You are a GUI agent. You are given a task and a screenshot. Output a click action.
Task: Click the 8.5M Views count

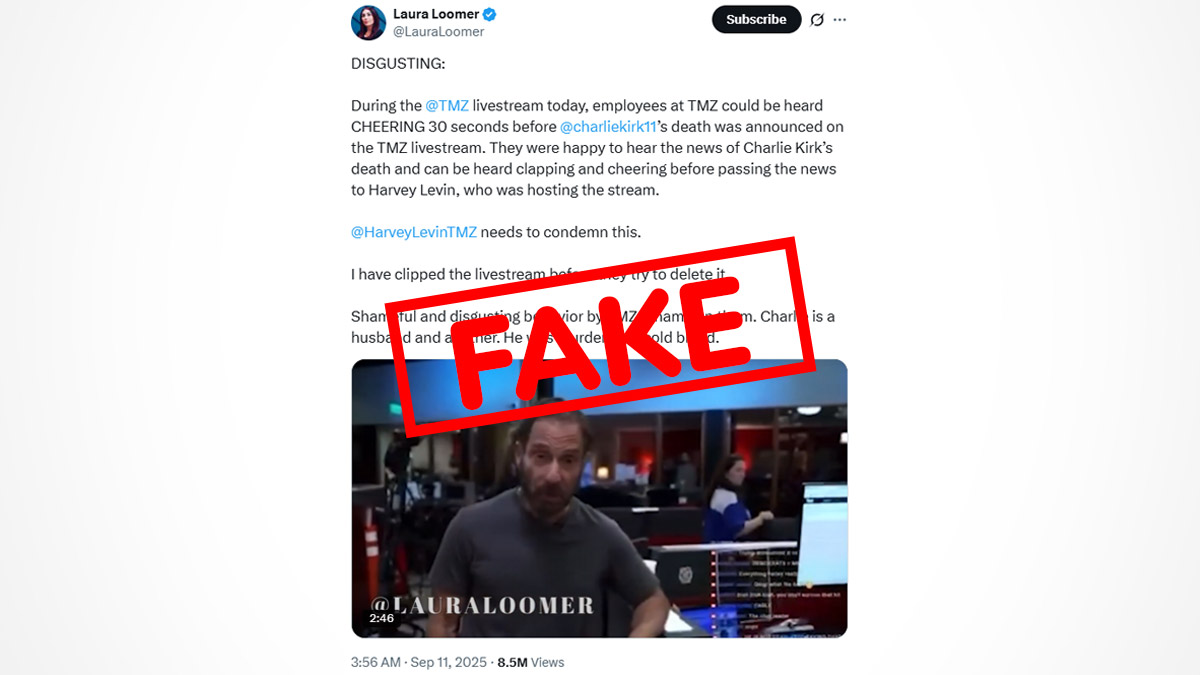click(x=530, y=662)
